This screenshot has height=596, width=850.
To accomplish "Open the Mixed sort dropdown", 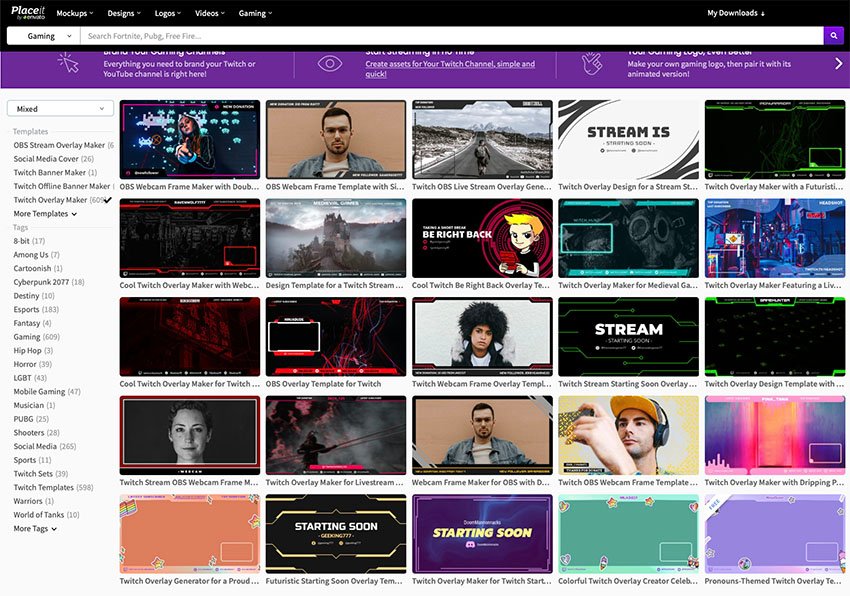I will tap(60, 109).
